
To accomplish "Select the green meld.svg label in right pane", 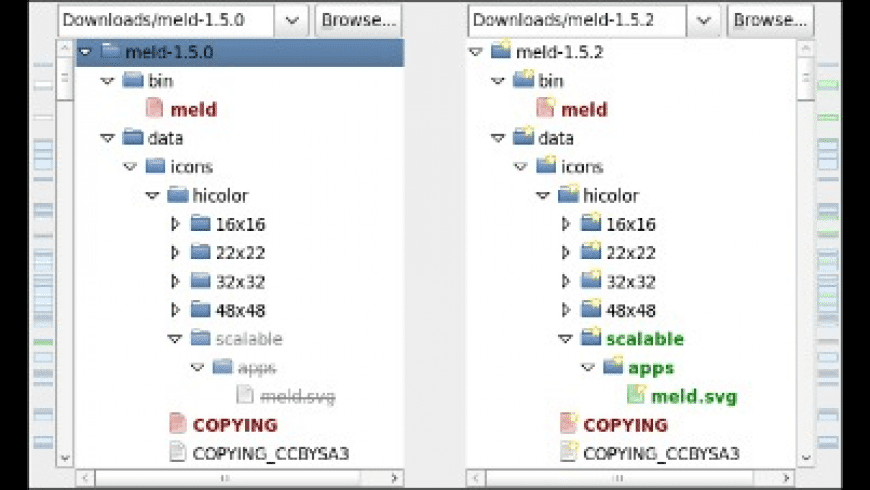I will coord(694,396).
